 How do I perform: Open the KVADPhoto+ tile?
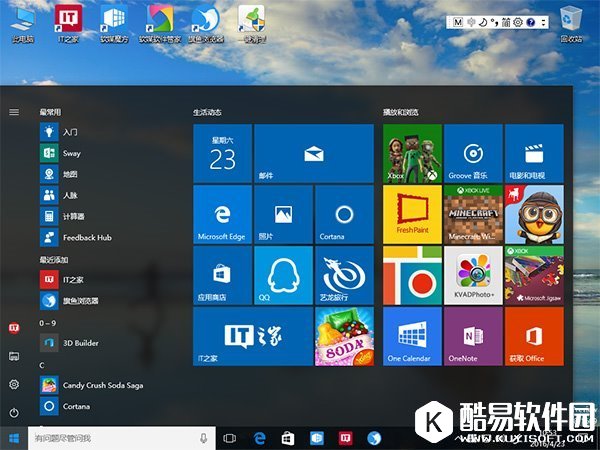473,275
